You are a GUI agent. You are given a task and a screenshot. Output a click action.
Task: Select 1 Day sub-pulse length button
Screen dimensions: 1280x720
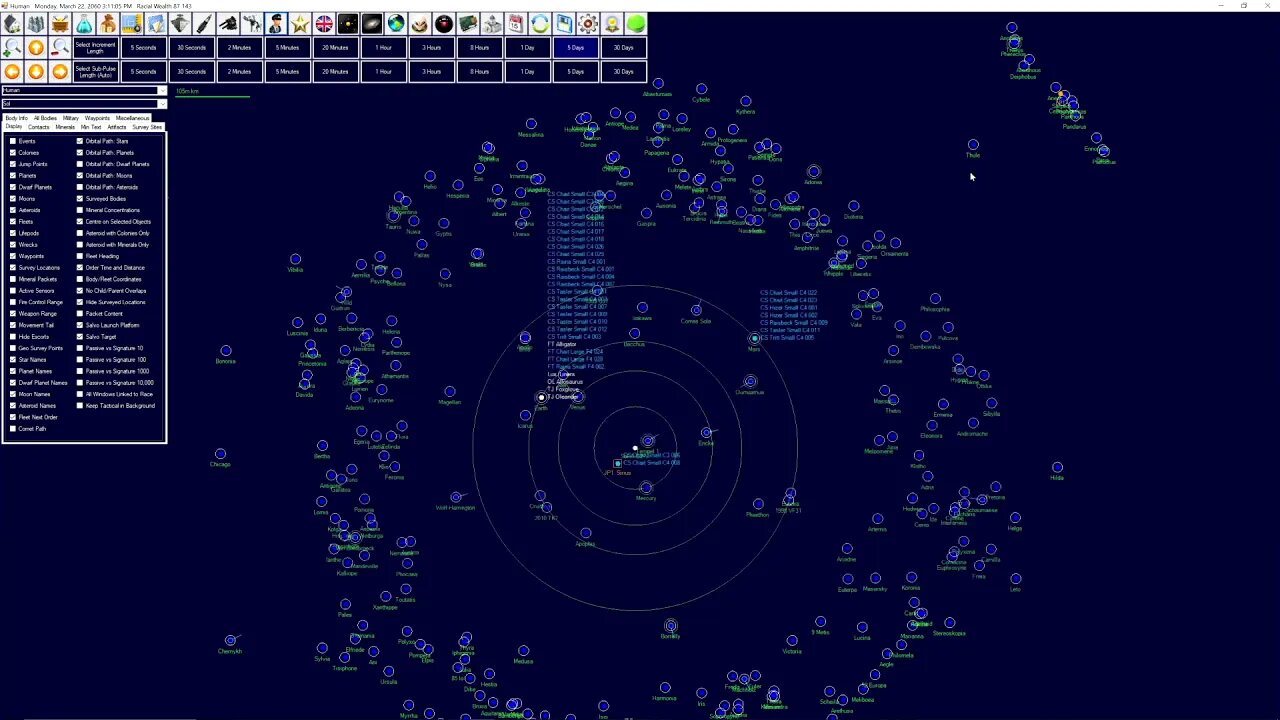(528, 71)
